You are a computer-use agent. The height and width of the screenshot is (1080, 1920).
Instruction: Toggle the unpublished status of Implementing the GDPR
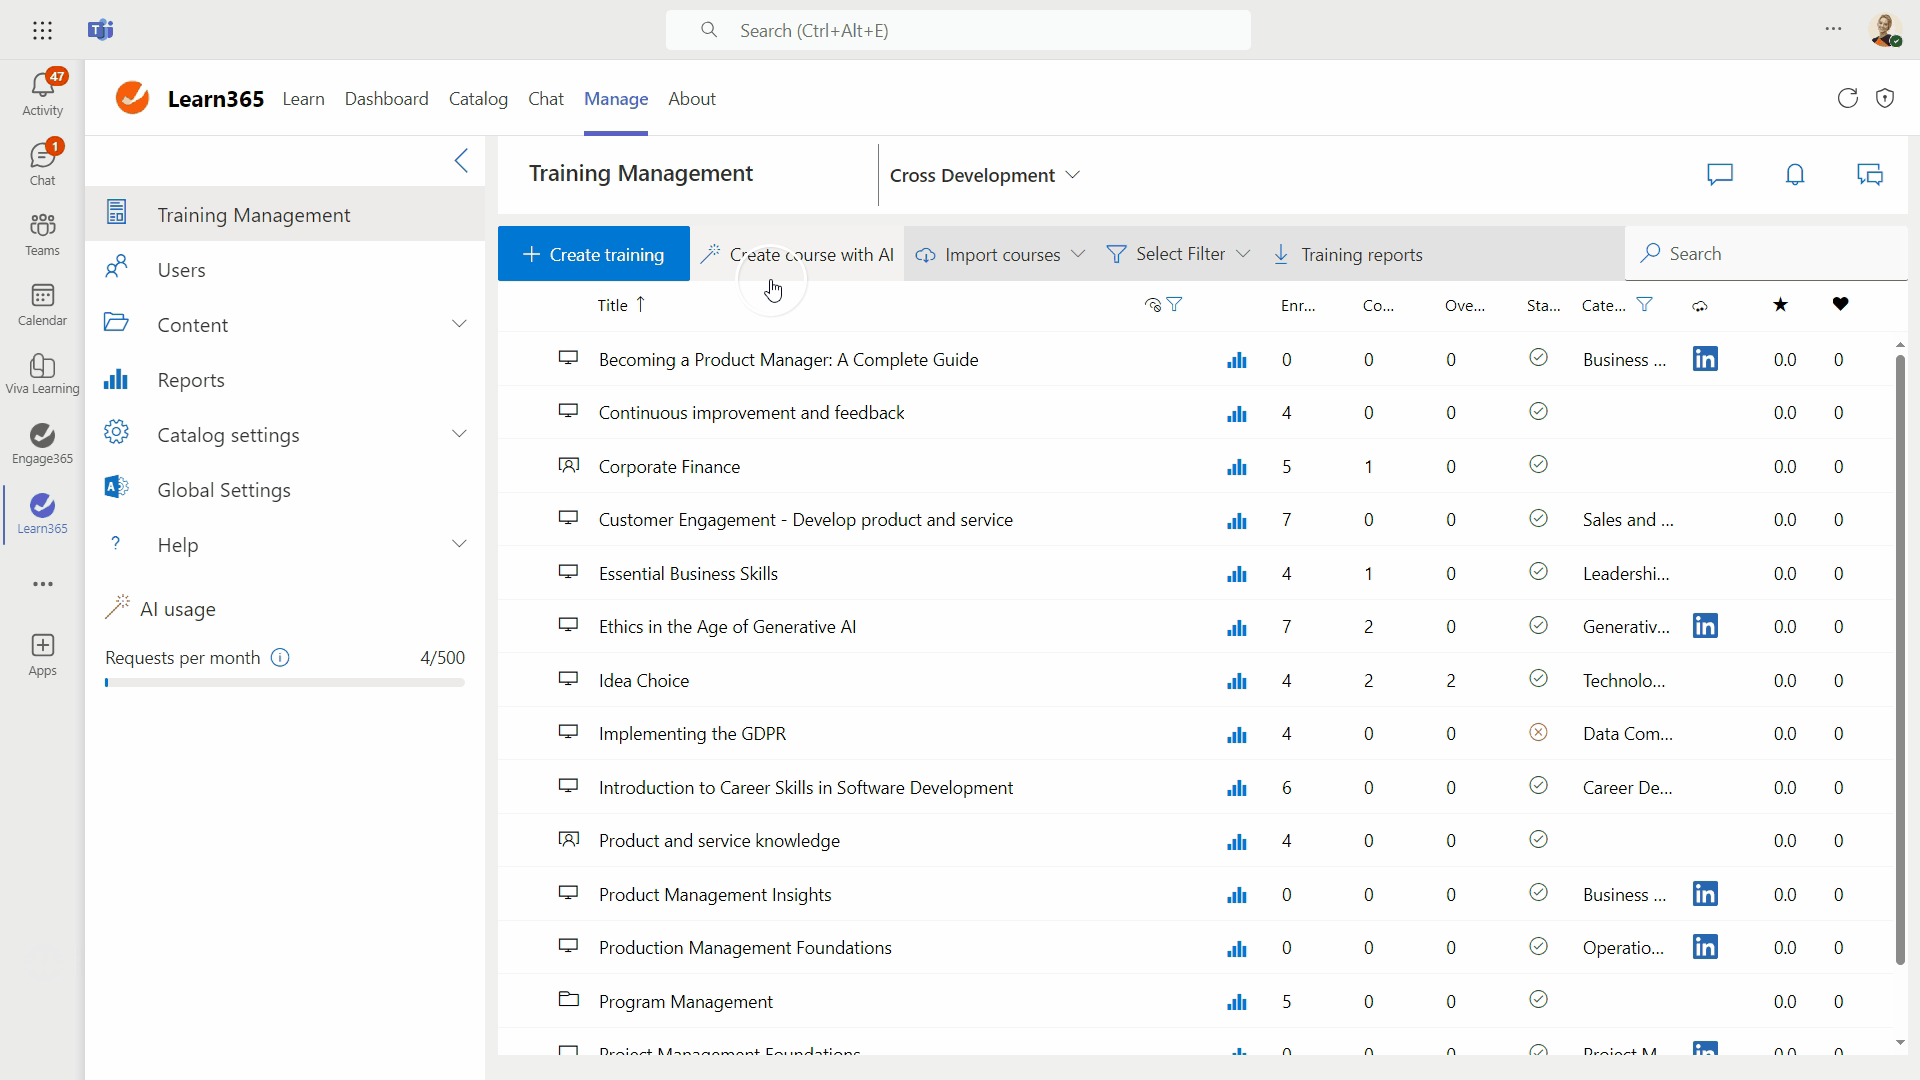(x=1539, y=733)
